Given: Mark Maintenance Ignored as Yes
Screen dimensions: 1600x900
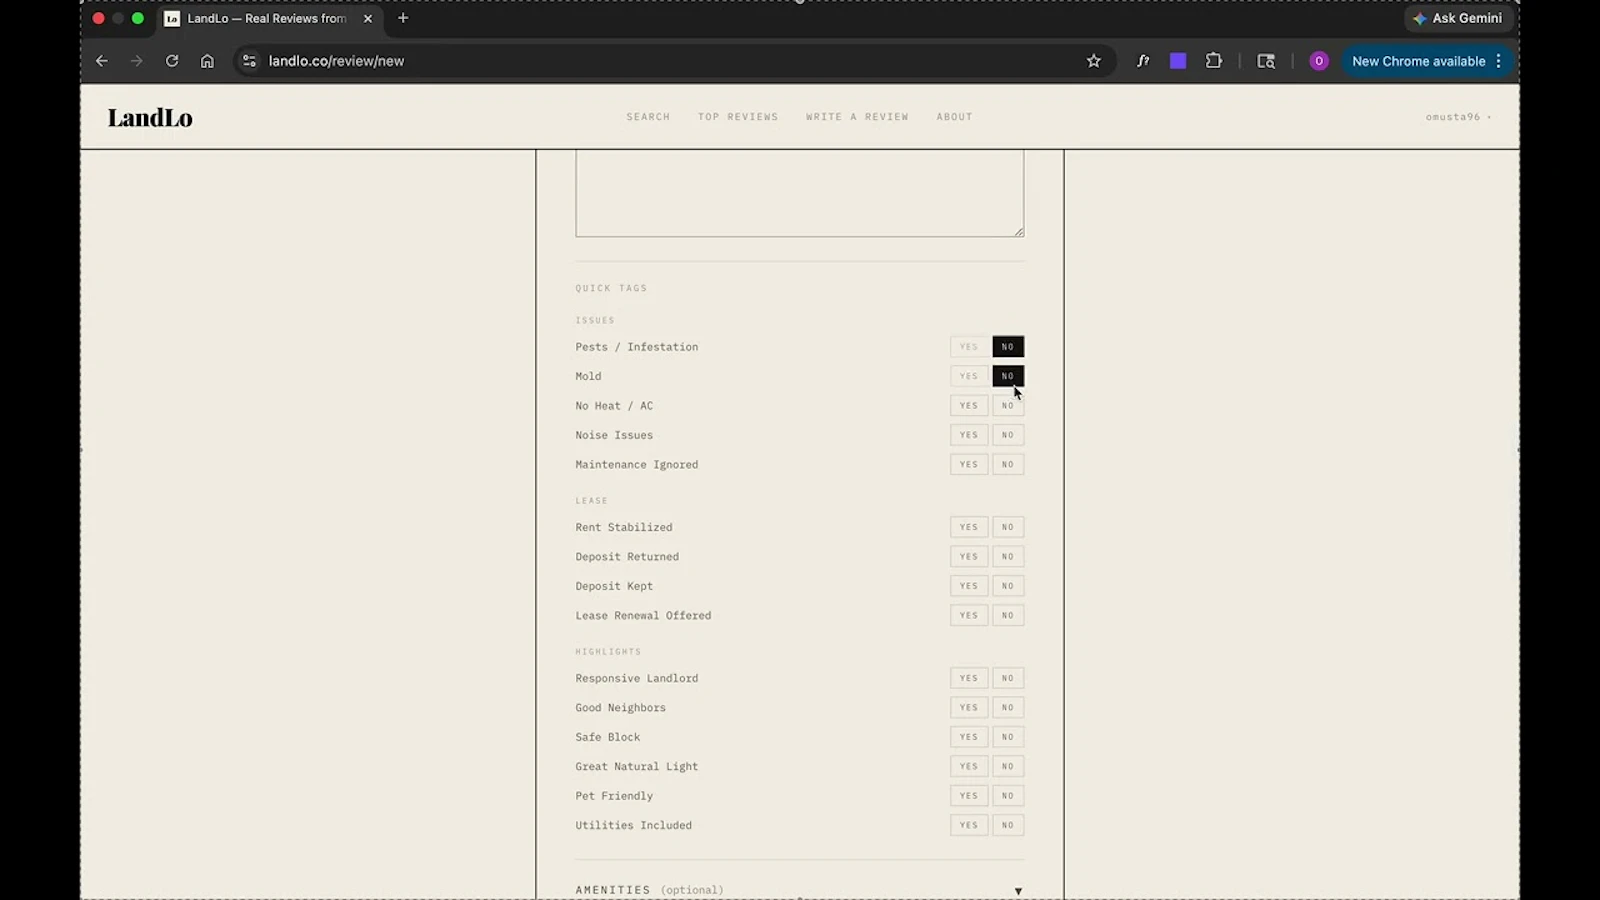Looking at the screenshot, I should point(968,464).
